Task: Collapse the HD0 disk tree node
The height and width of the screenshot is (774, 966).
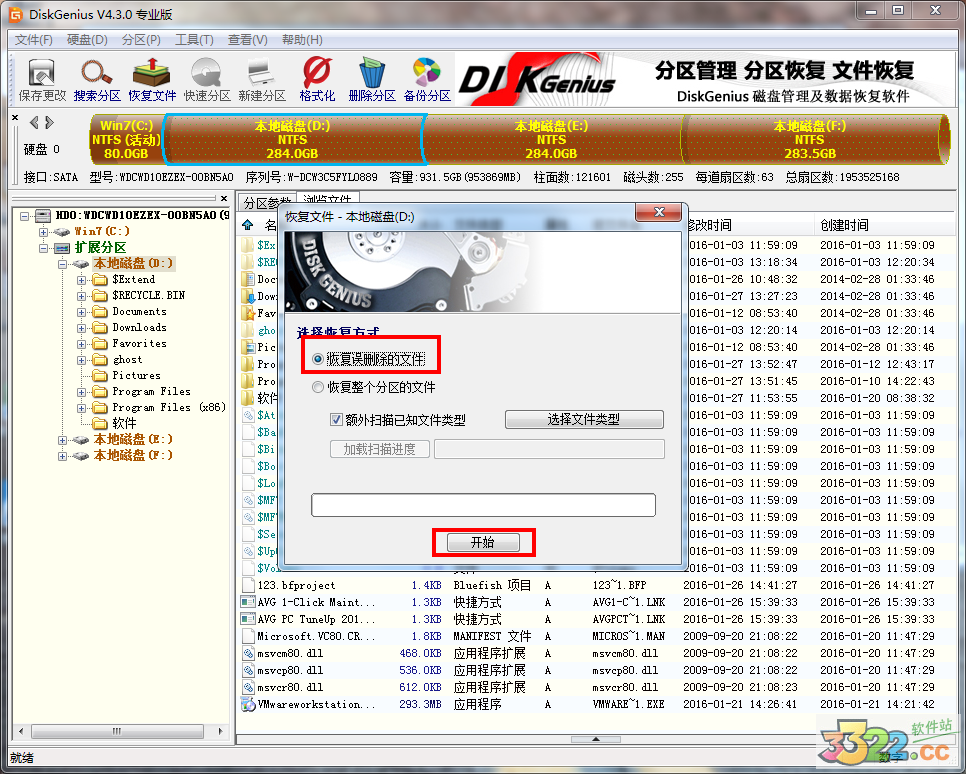Action: click(25, 216)
